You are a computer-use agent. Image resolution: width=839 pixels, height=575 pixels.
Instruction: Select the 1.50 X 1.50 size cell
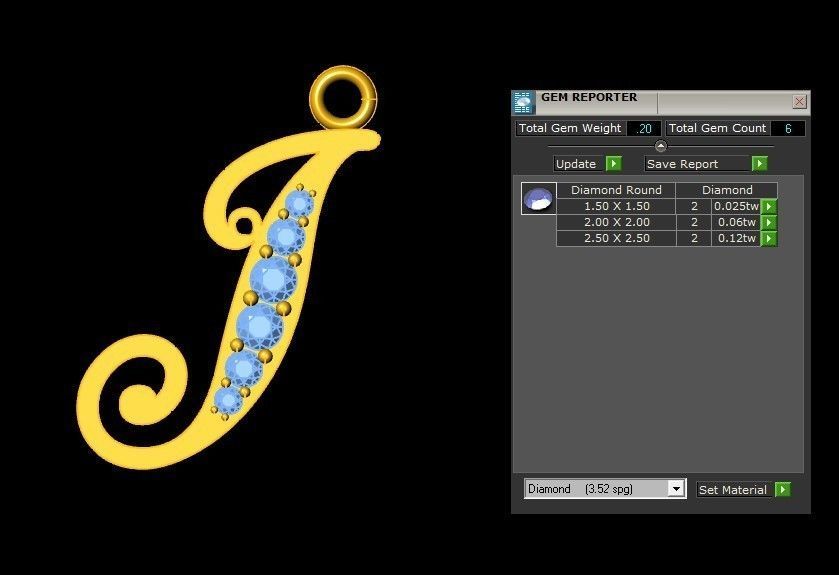[x=616, y=206]
